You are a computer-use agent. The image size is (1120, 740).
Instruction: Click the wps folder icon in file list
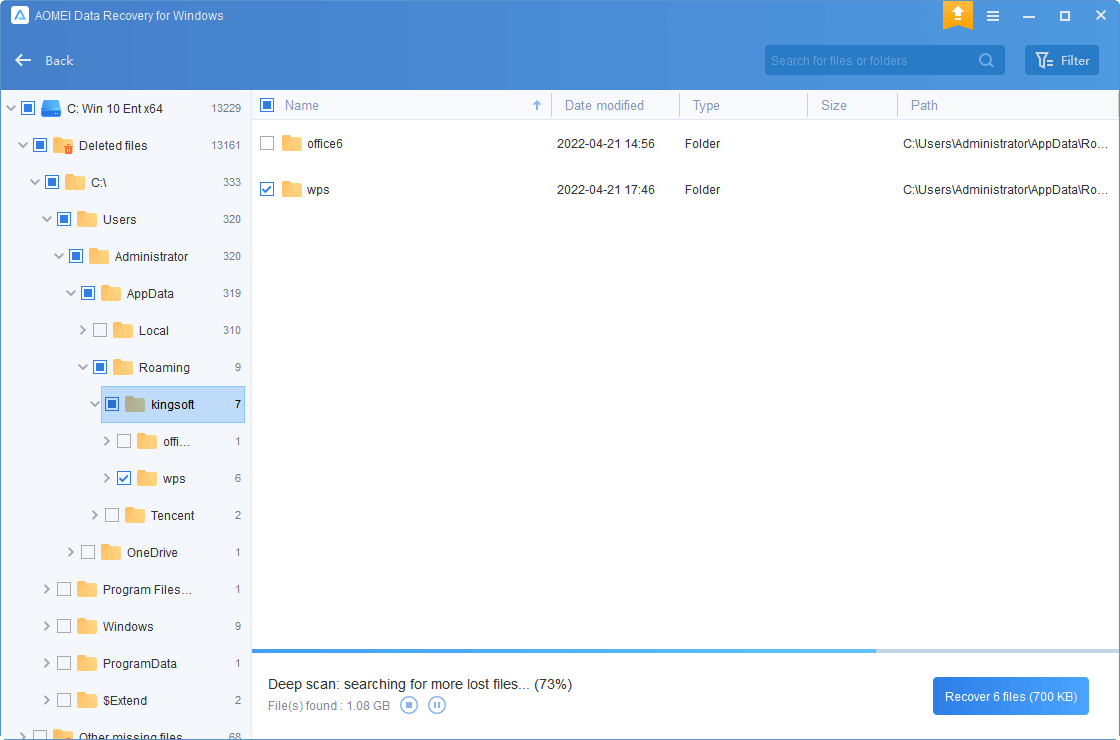tap(291, 189)
